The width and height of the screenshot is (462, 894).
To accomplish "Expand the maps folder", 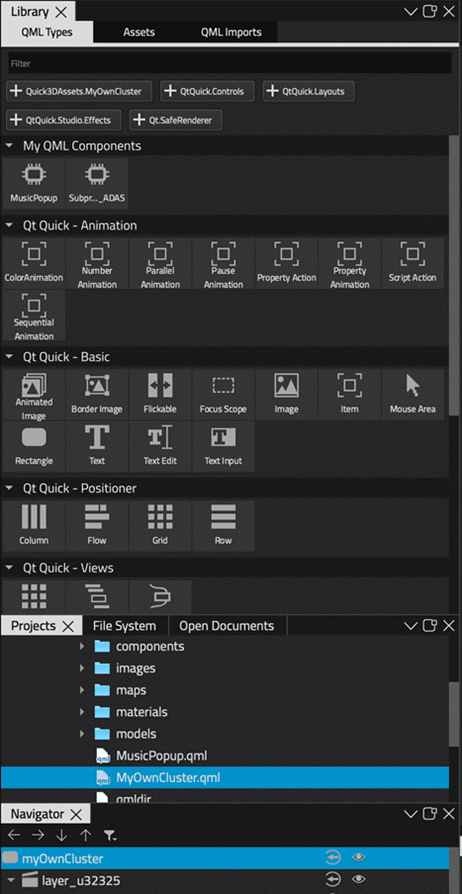I will tap(82, 690).
